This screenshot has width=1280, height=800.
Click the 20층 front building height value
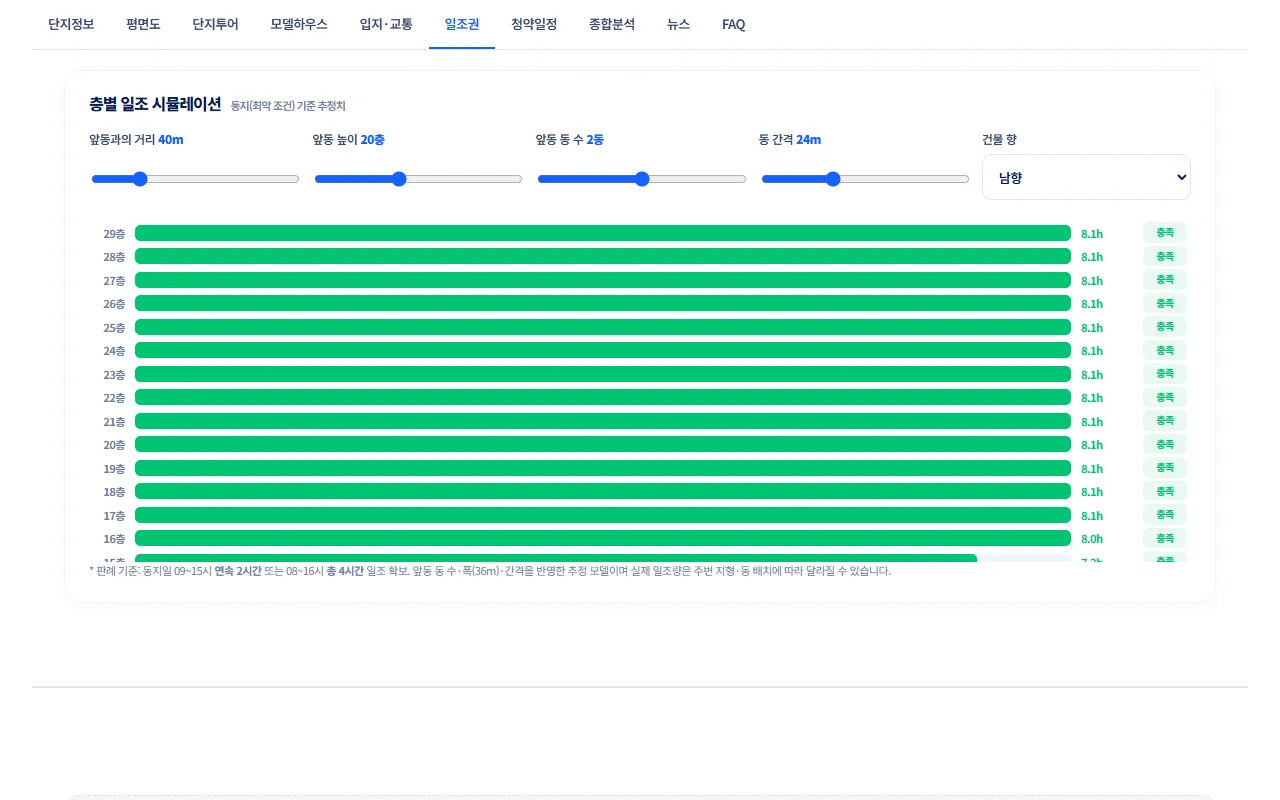click(x=372, y=140)
